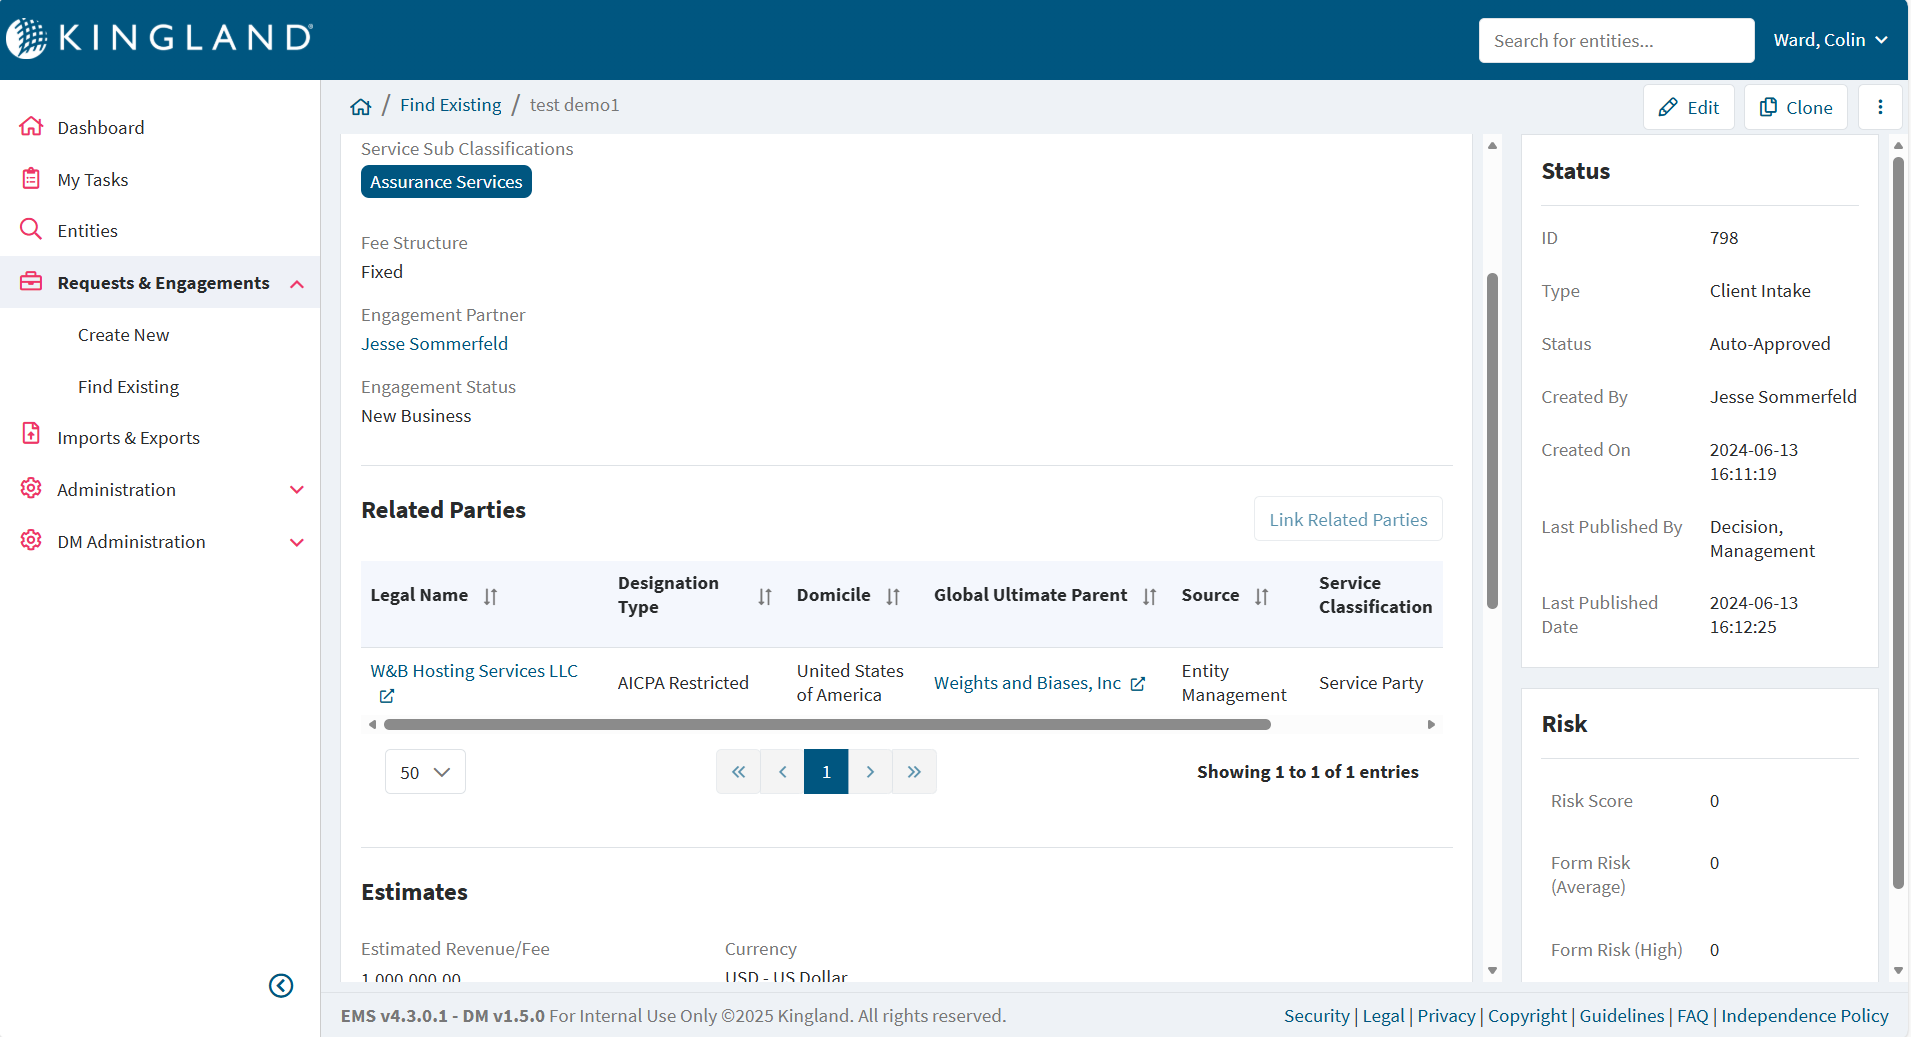Click the Search for entities field
The width and height of the screenshot is (1911, 1037).
1616,41
